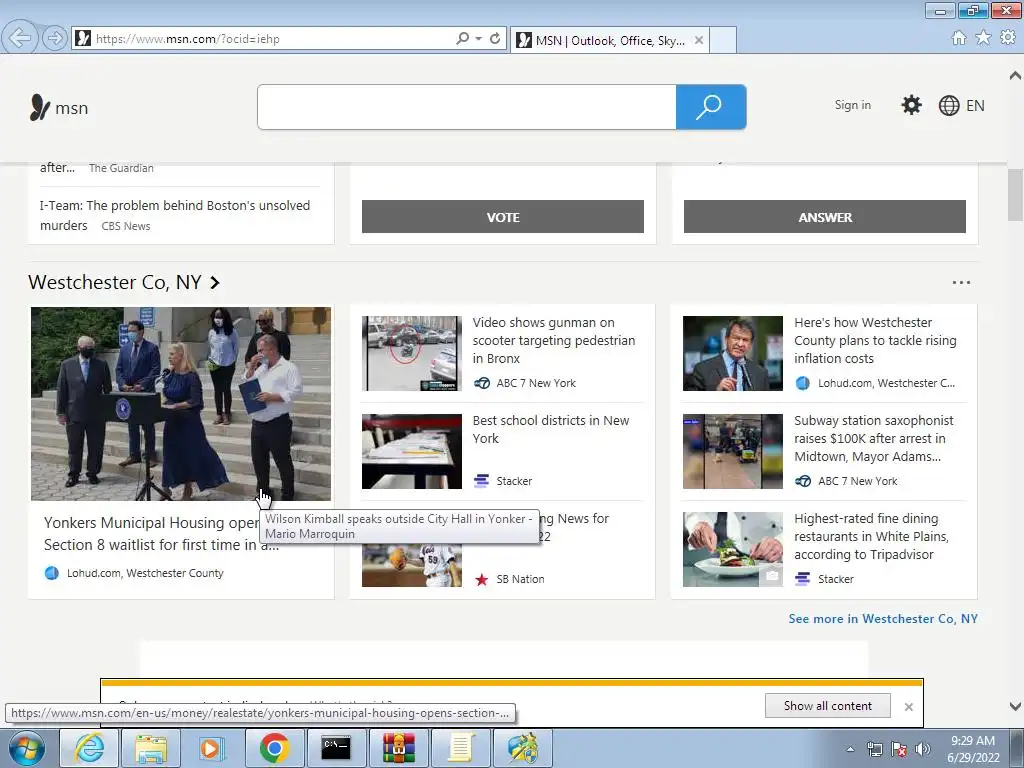Open the notepad scroll taskbar icon
This screenshot has height=768, width=1024.
tap(460, 748)
